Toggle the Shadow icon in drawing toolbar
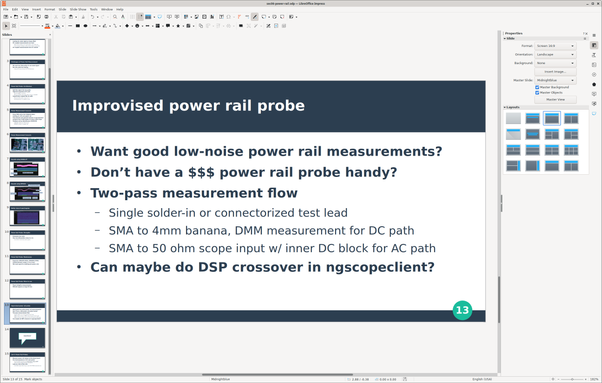Image resolution: width=602 pixels, height=383 pixels. click(241, 26)
